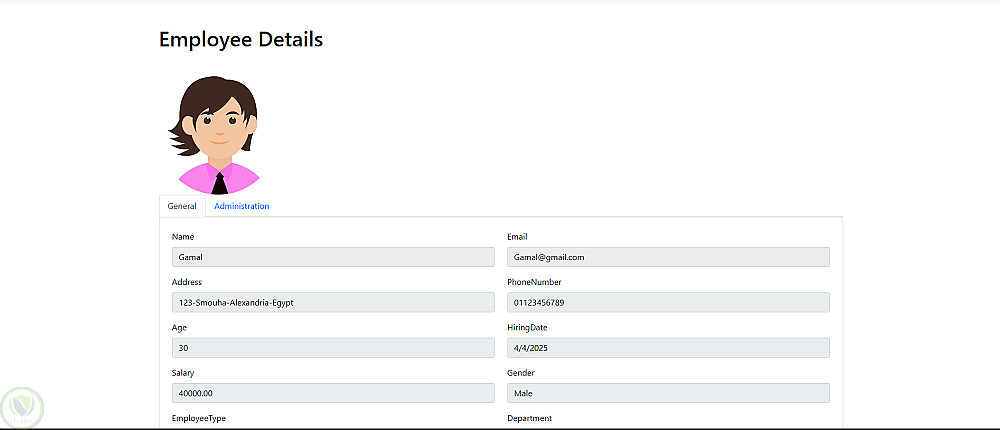
Task: Click the EmployeeType label
Action: click(199, 418)
